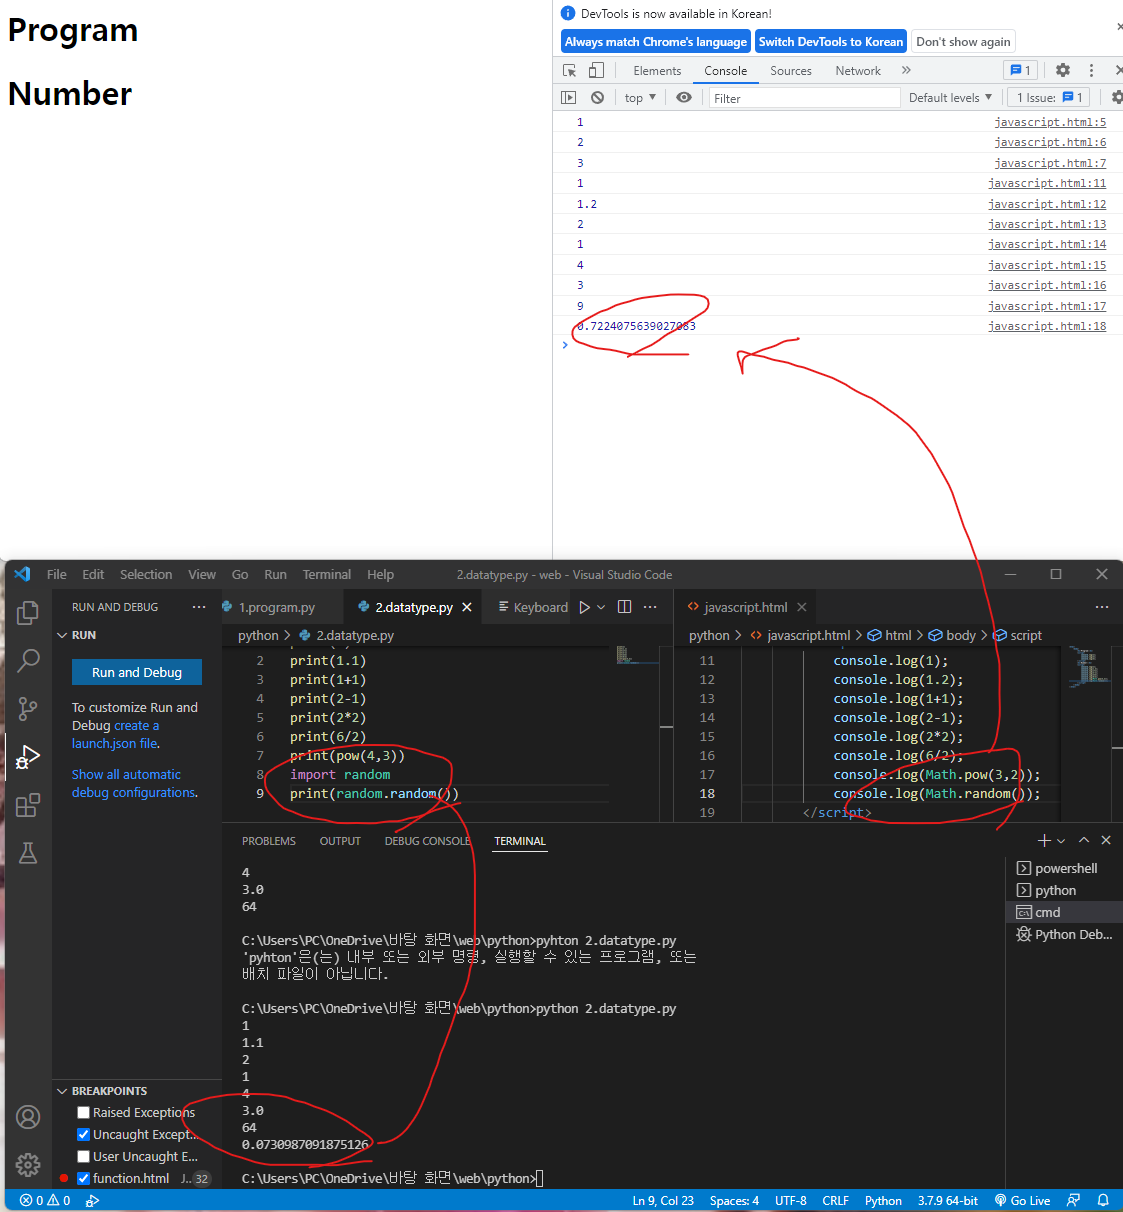Create live expression with eye icon

coord(684,97)
